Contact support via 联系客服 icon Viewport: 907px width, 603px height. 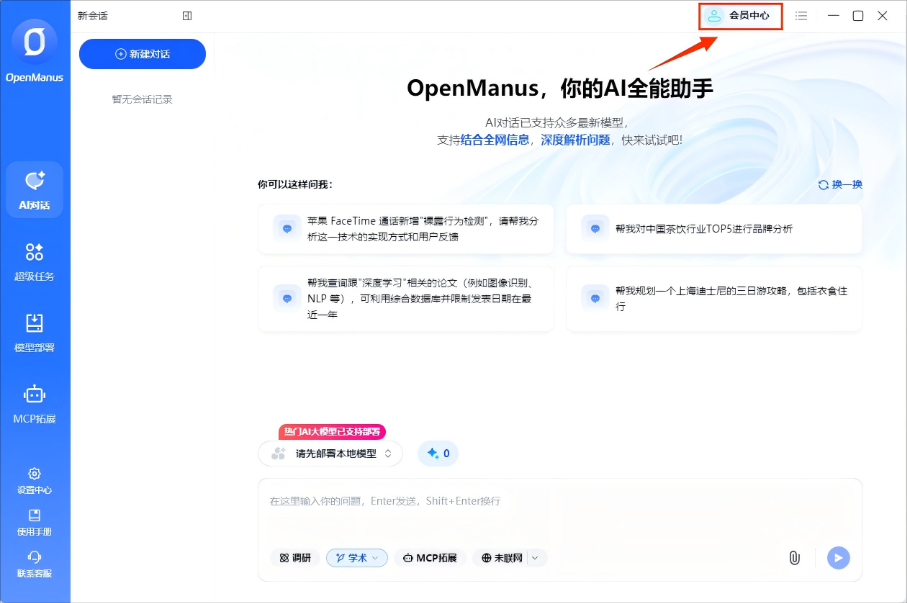point(35,563)
